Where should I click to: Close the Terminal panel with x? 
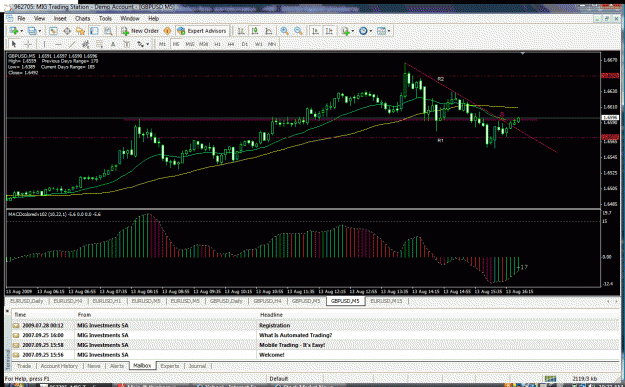point(7,310)
